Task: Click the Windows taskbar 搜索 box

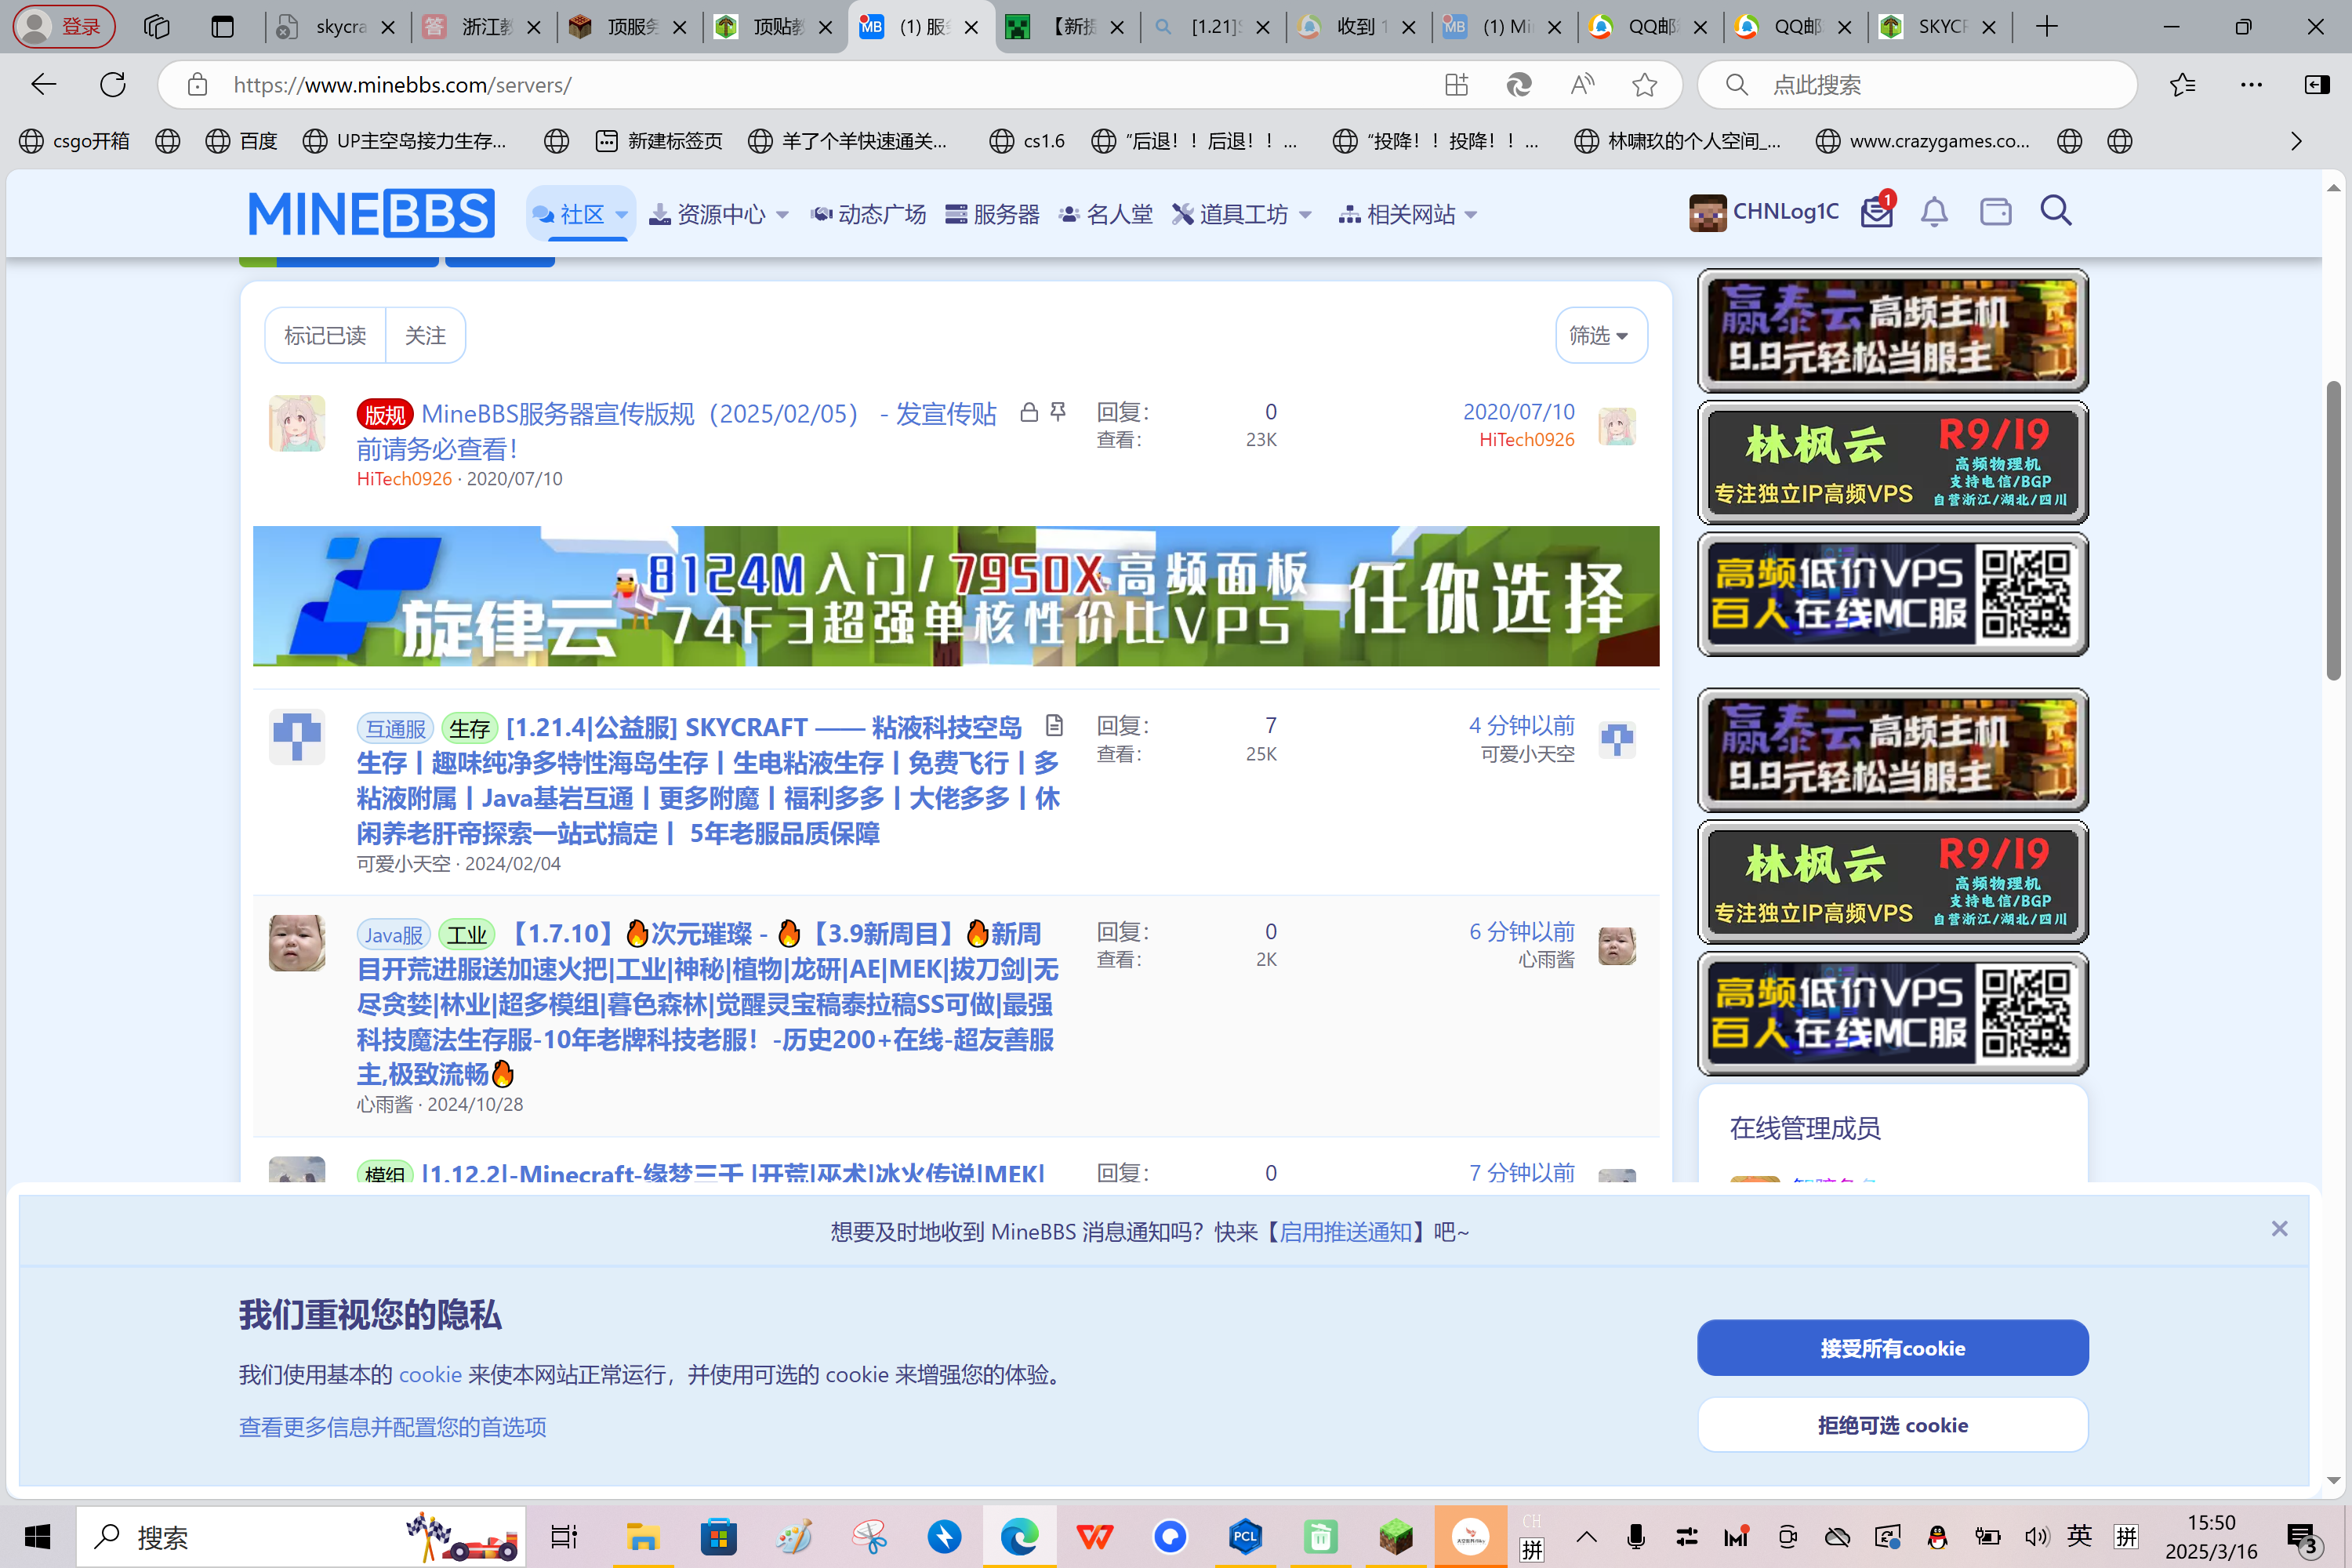Action: [300, 1536]
